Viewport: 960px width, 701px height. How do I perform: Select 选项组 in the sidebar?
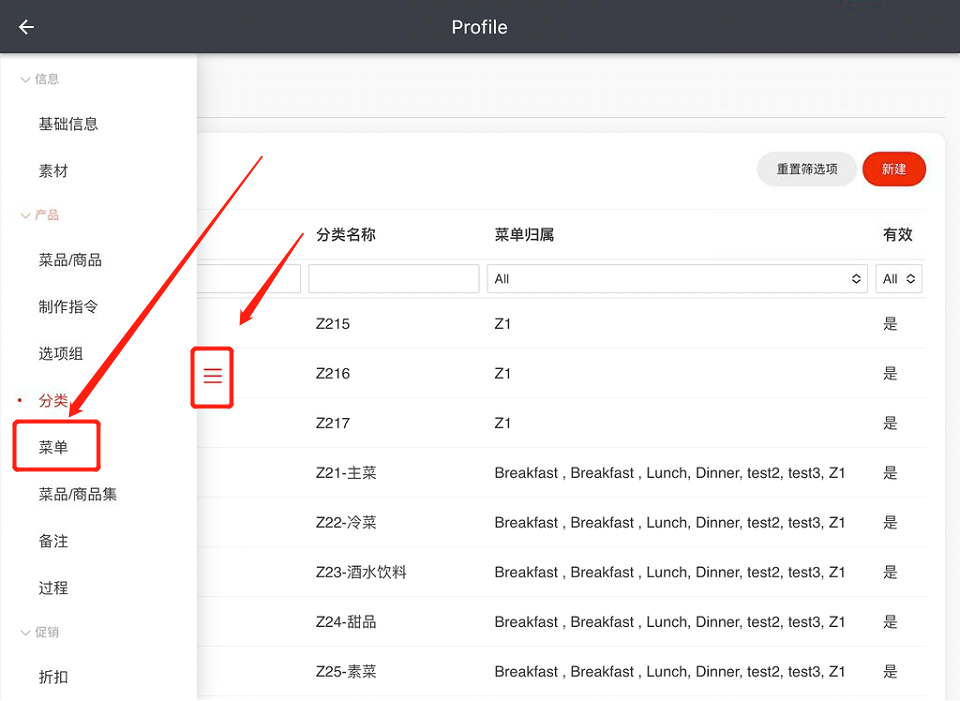pyautogui.click(x=61, y=353)
